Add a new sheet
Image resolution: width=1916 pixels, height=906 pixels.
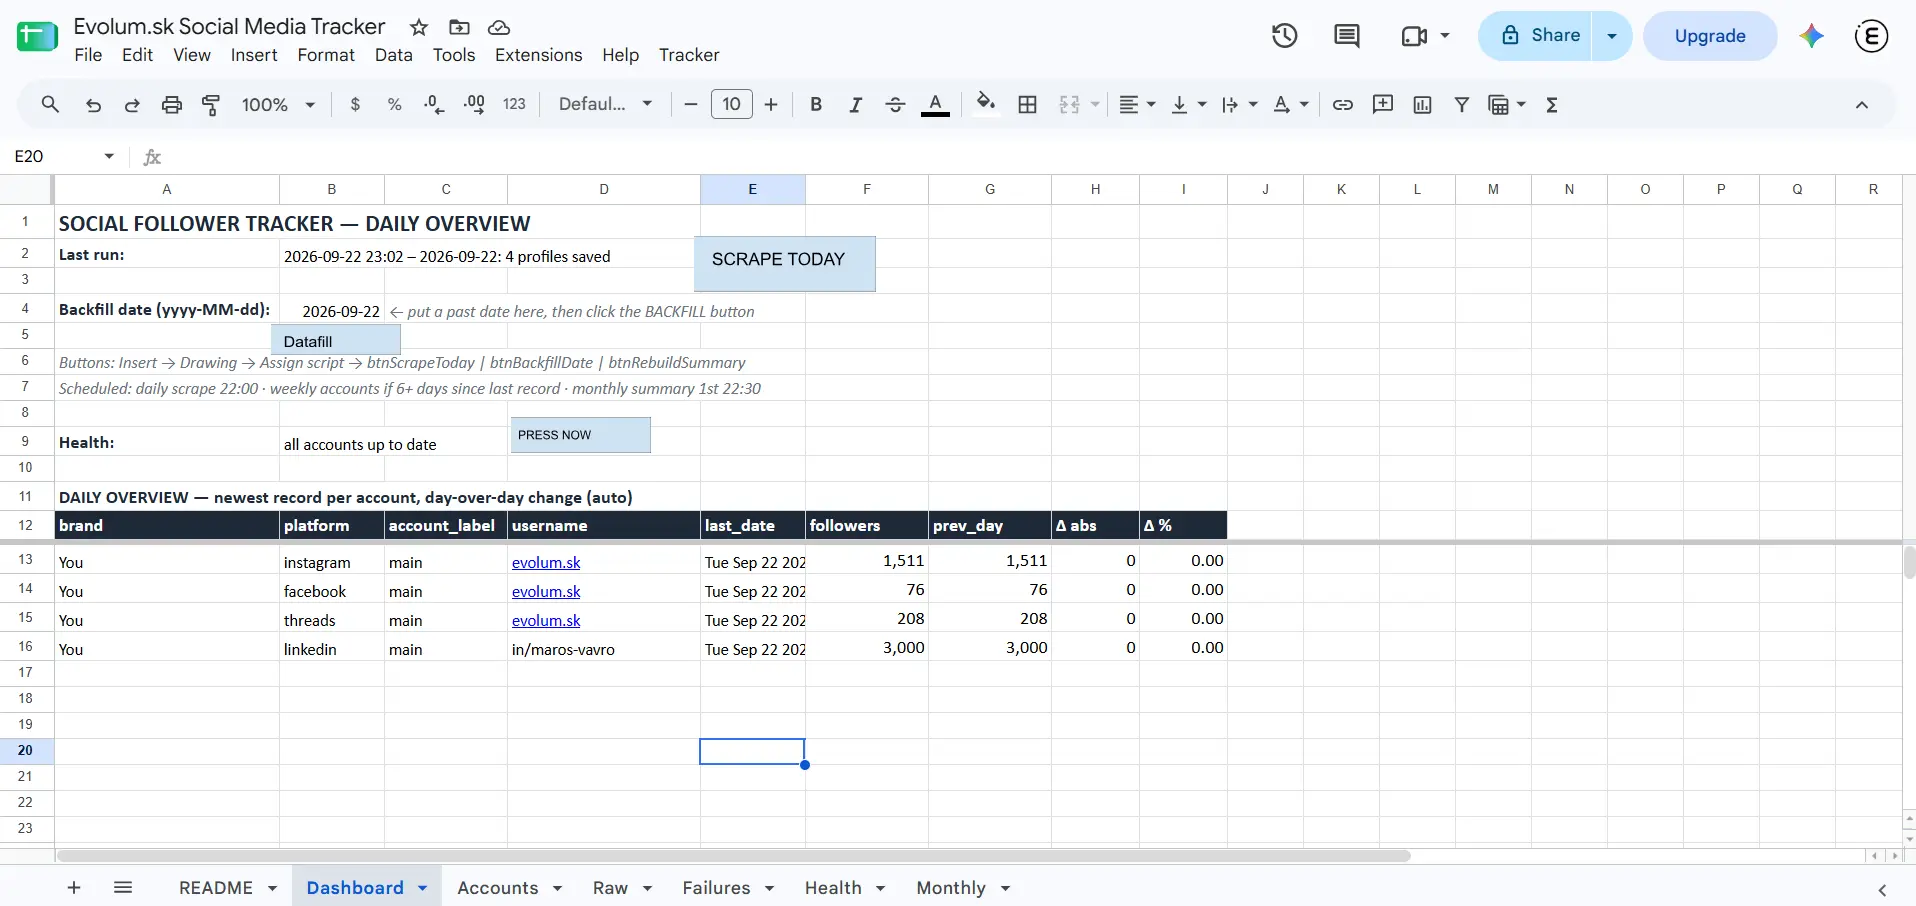click(x=74, y=888)
